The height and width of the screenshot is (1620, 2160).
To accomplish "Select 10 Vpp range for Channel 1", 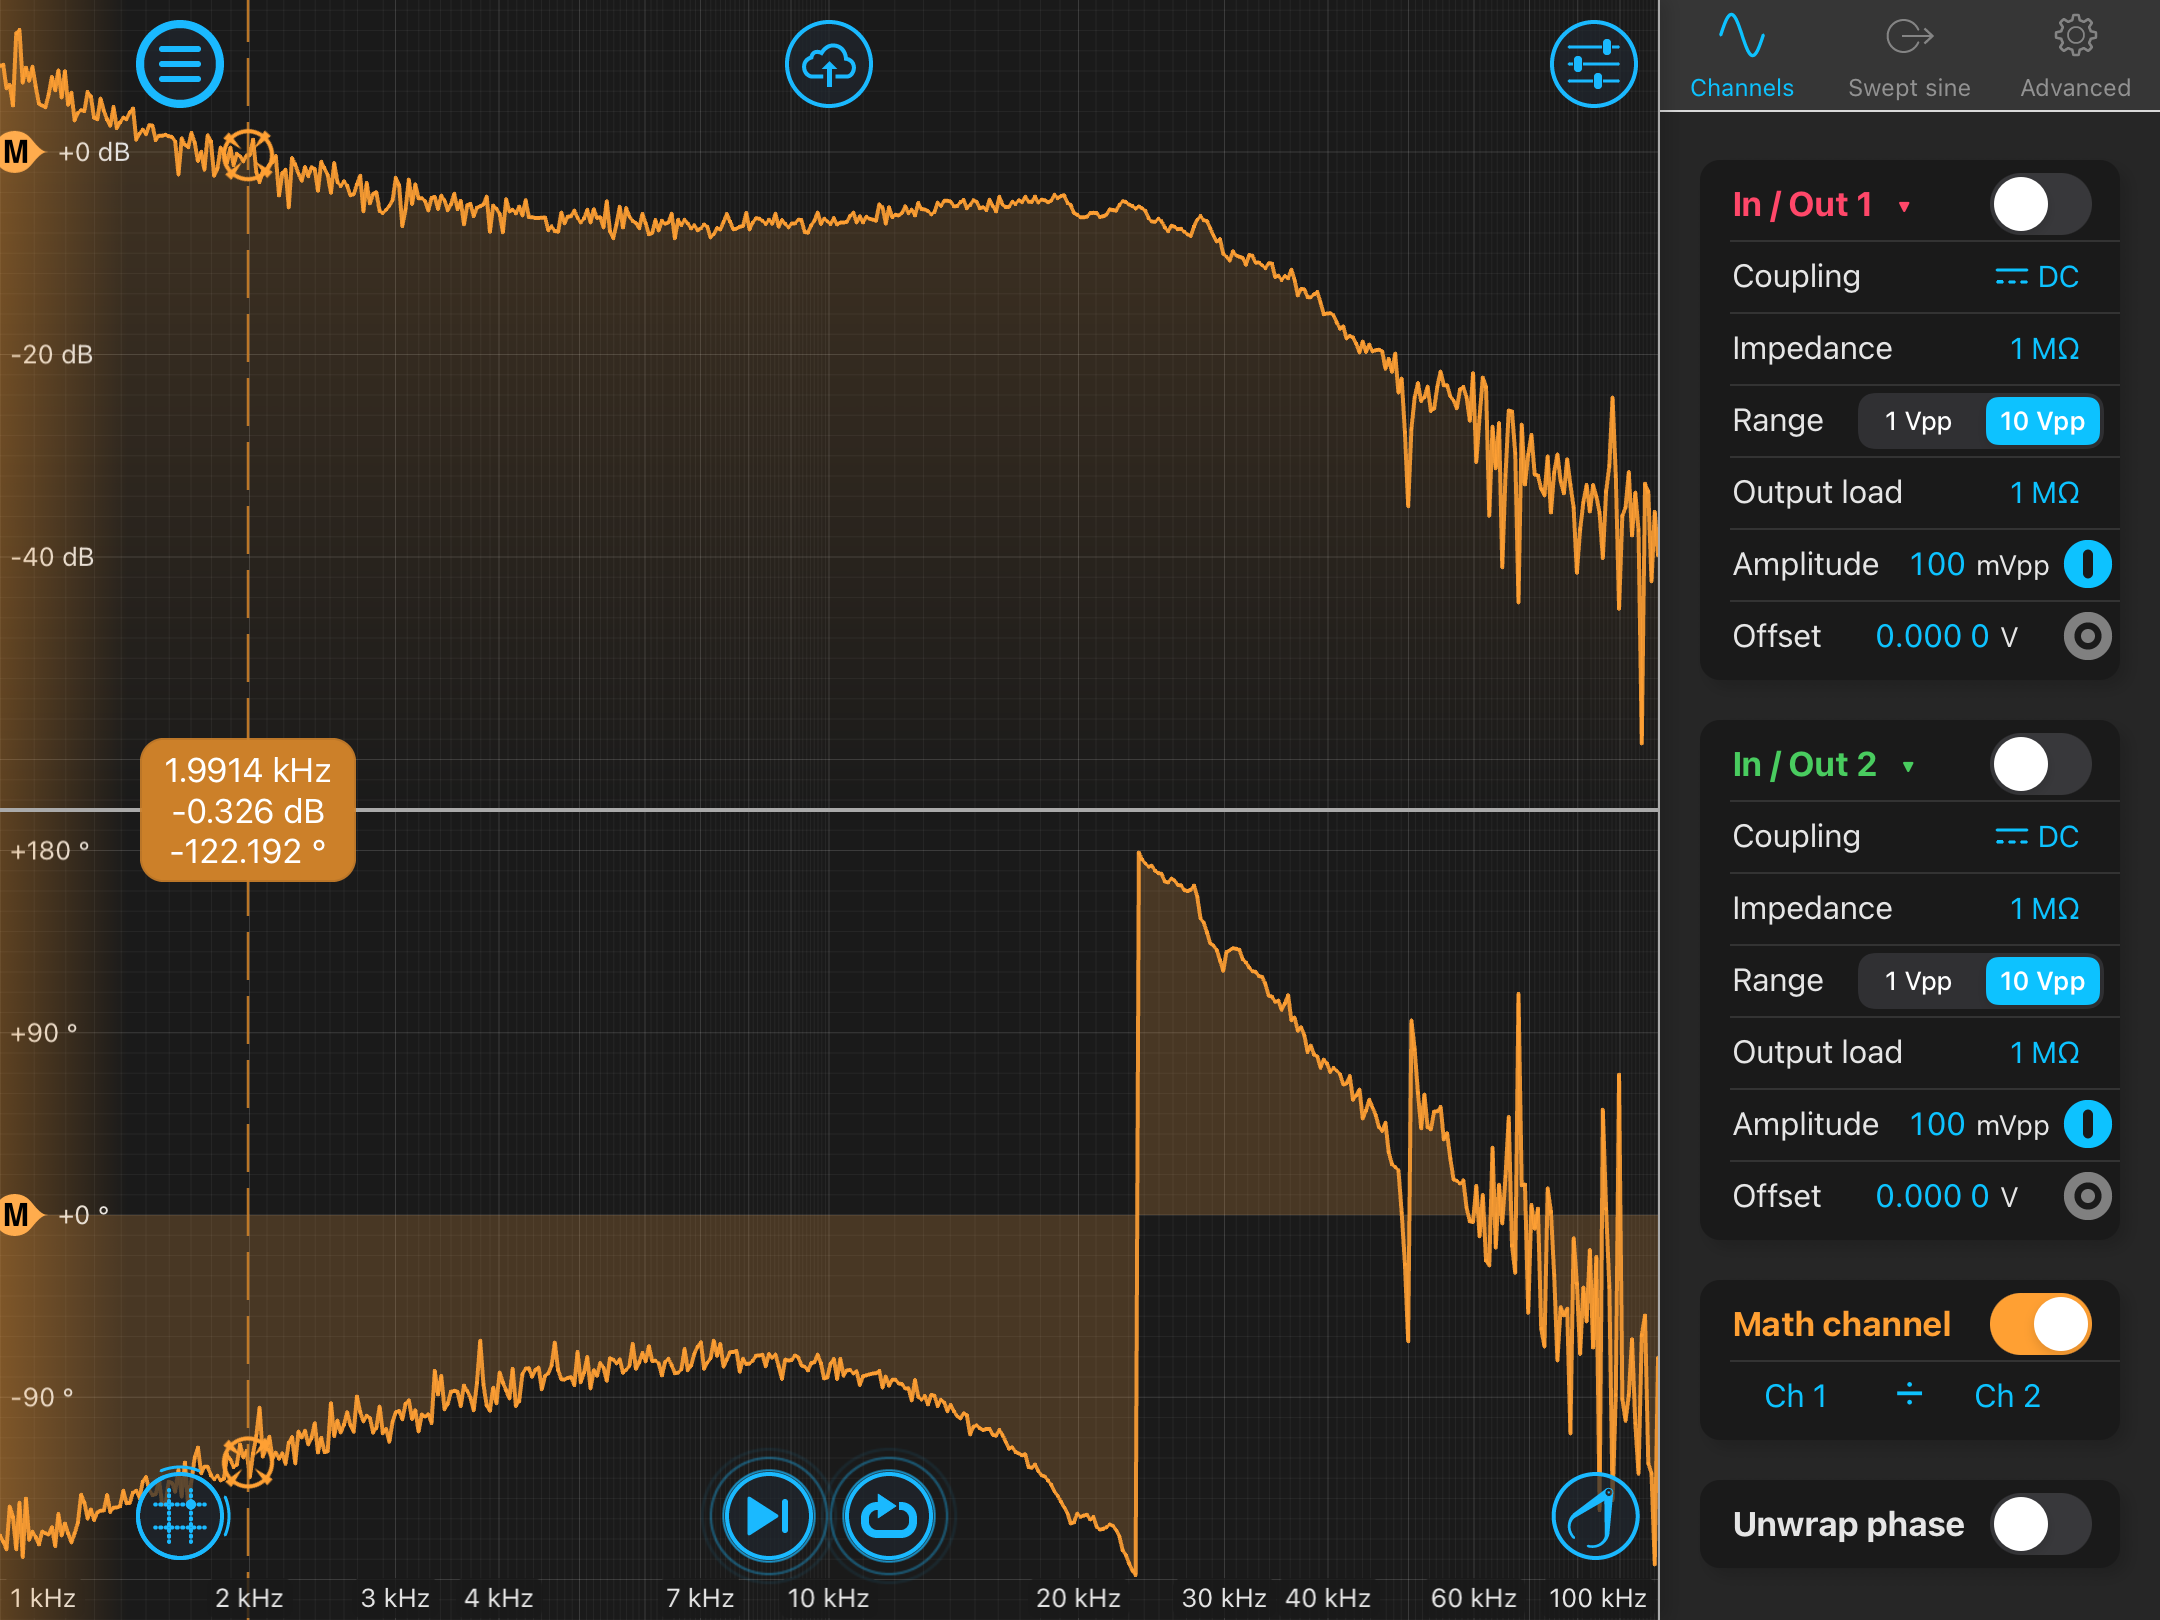I will click(2042, 421).
